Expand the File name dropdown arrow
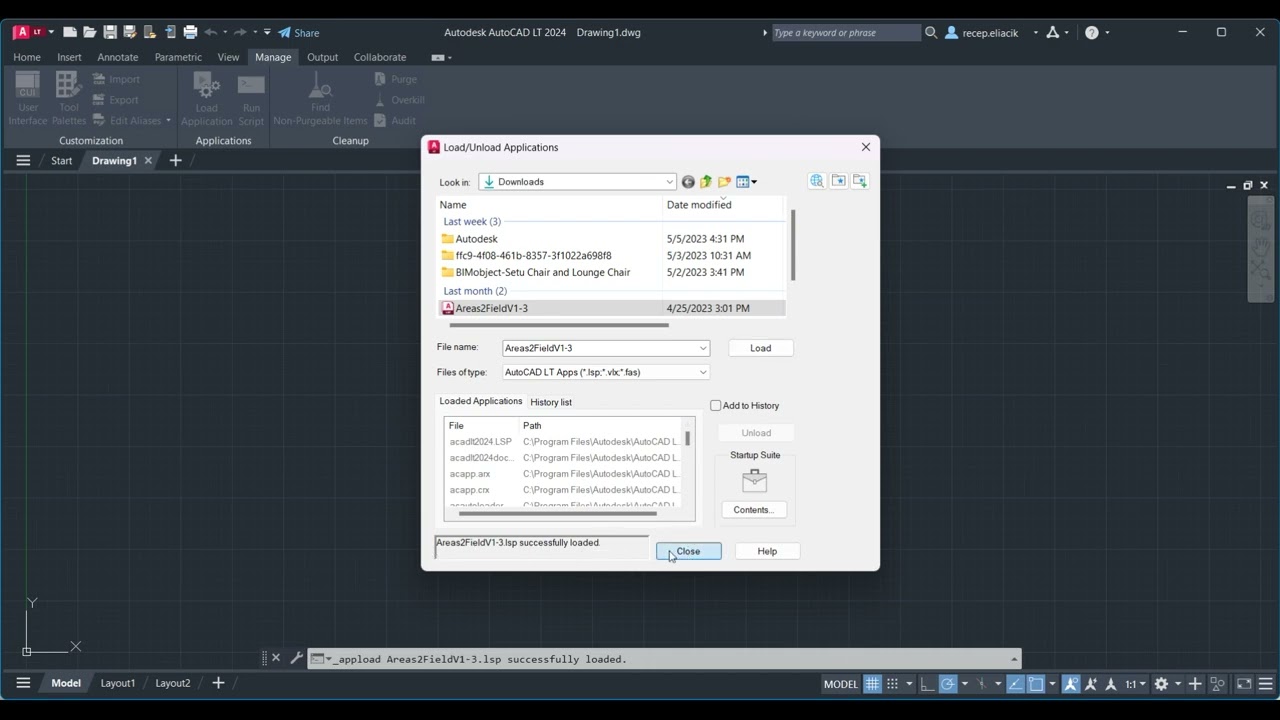The height and width of the screenshot is (720, 1280). [703, 348]
